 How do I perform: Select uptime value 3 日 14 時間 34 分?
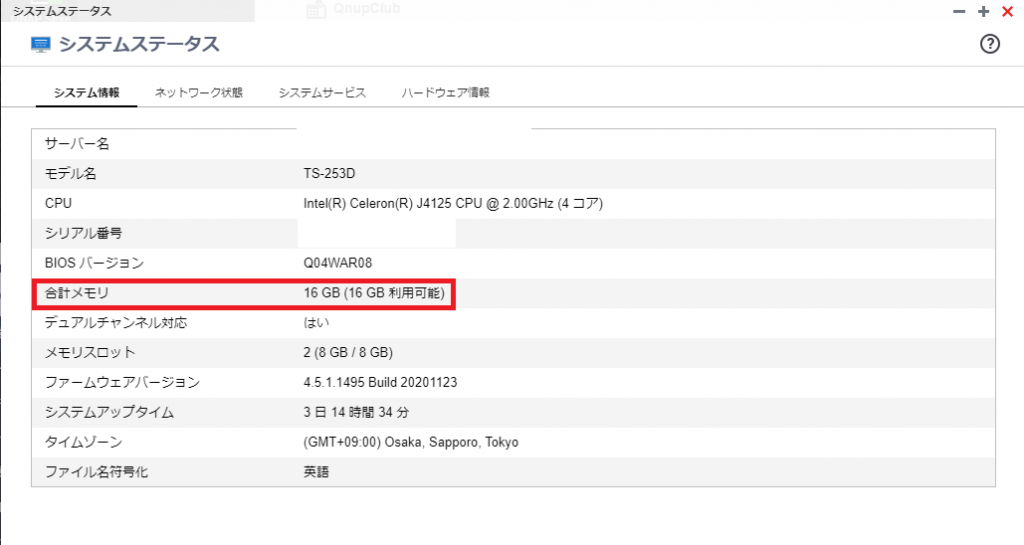pos(357,413)
